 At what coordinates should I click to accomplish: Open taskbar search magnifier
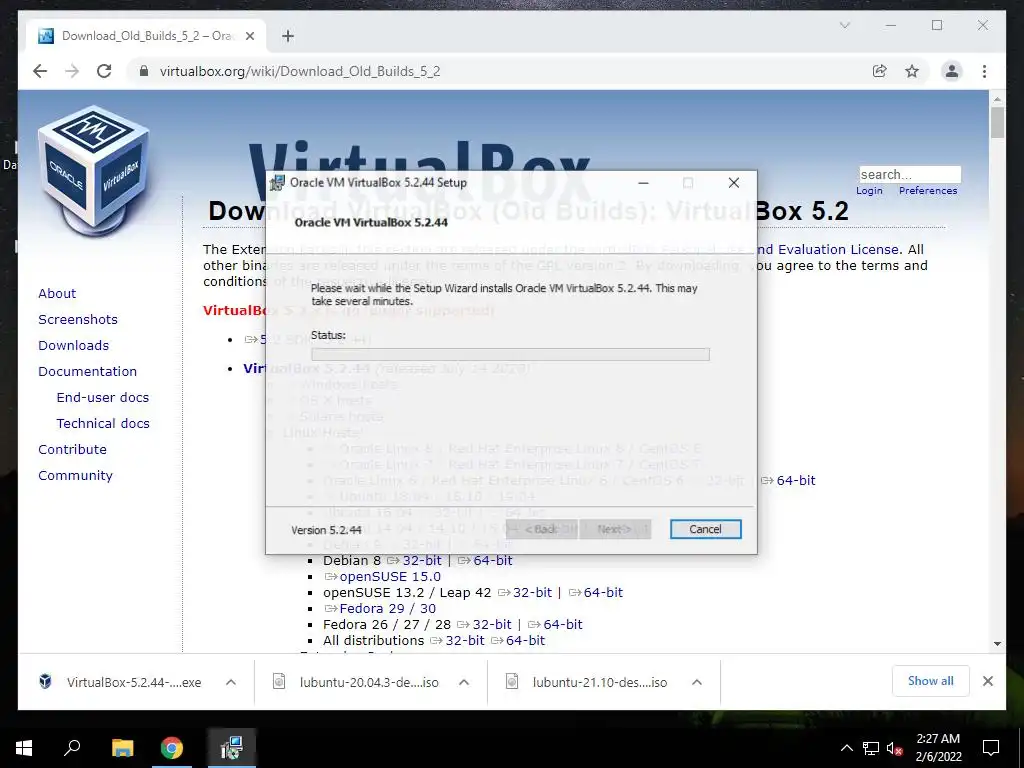tap(72, 748)
